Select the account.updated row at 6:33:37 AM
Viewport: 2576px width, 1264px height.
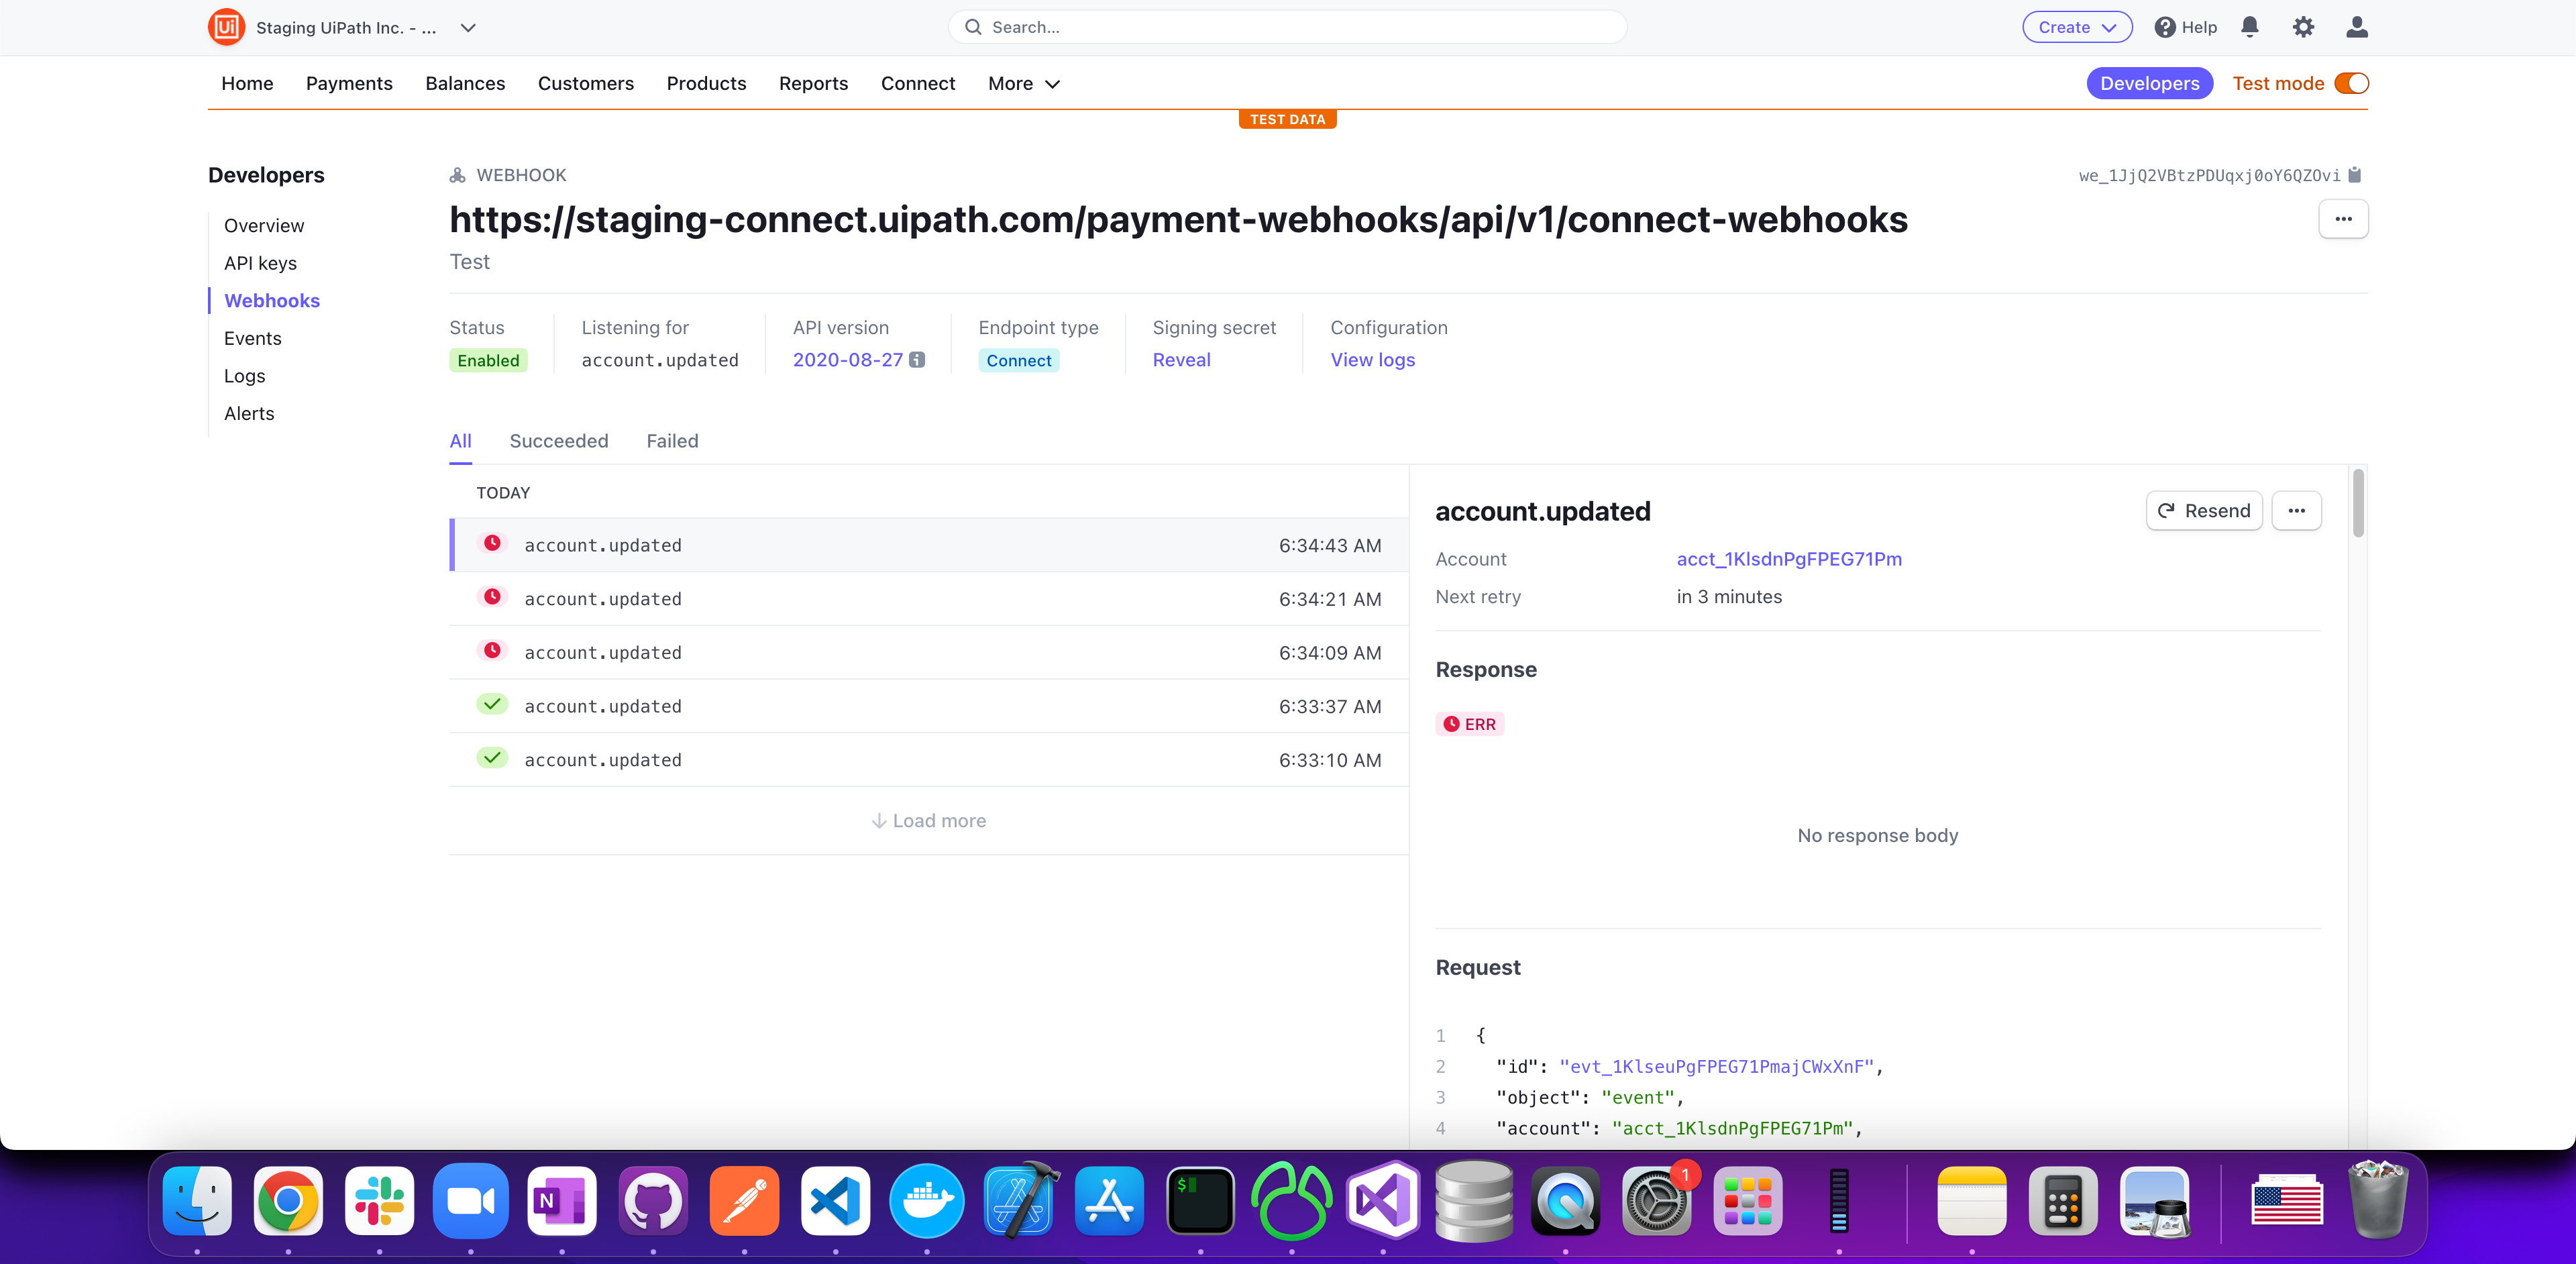coord(929,706)
